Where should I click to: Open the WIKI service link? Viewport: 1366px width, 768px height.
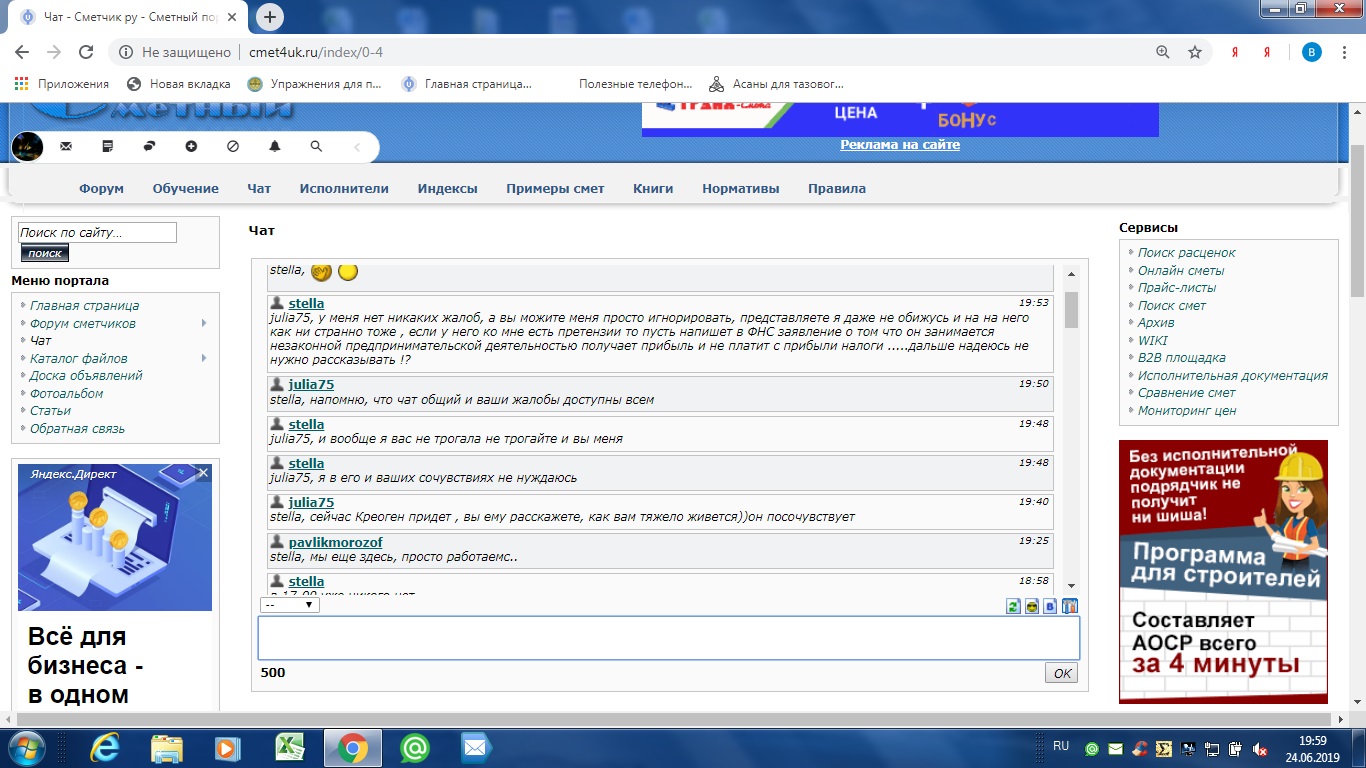pos(1153,340)
